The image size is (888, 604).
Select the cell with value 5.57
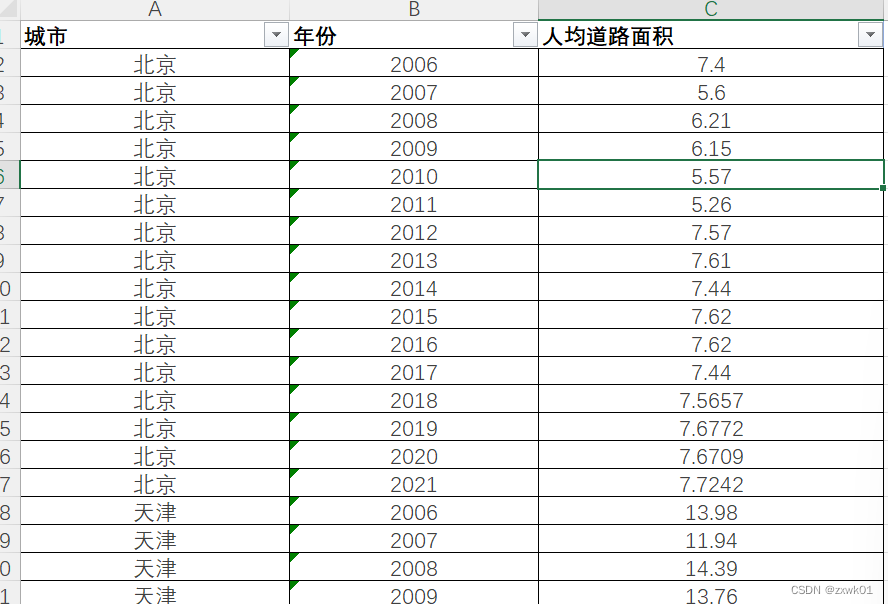[711, 175]
